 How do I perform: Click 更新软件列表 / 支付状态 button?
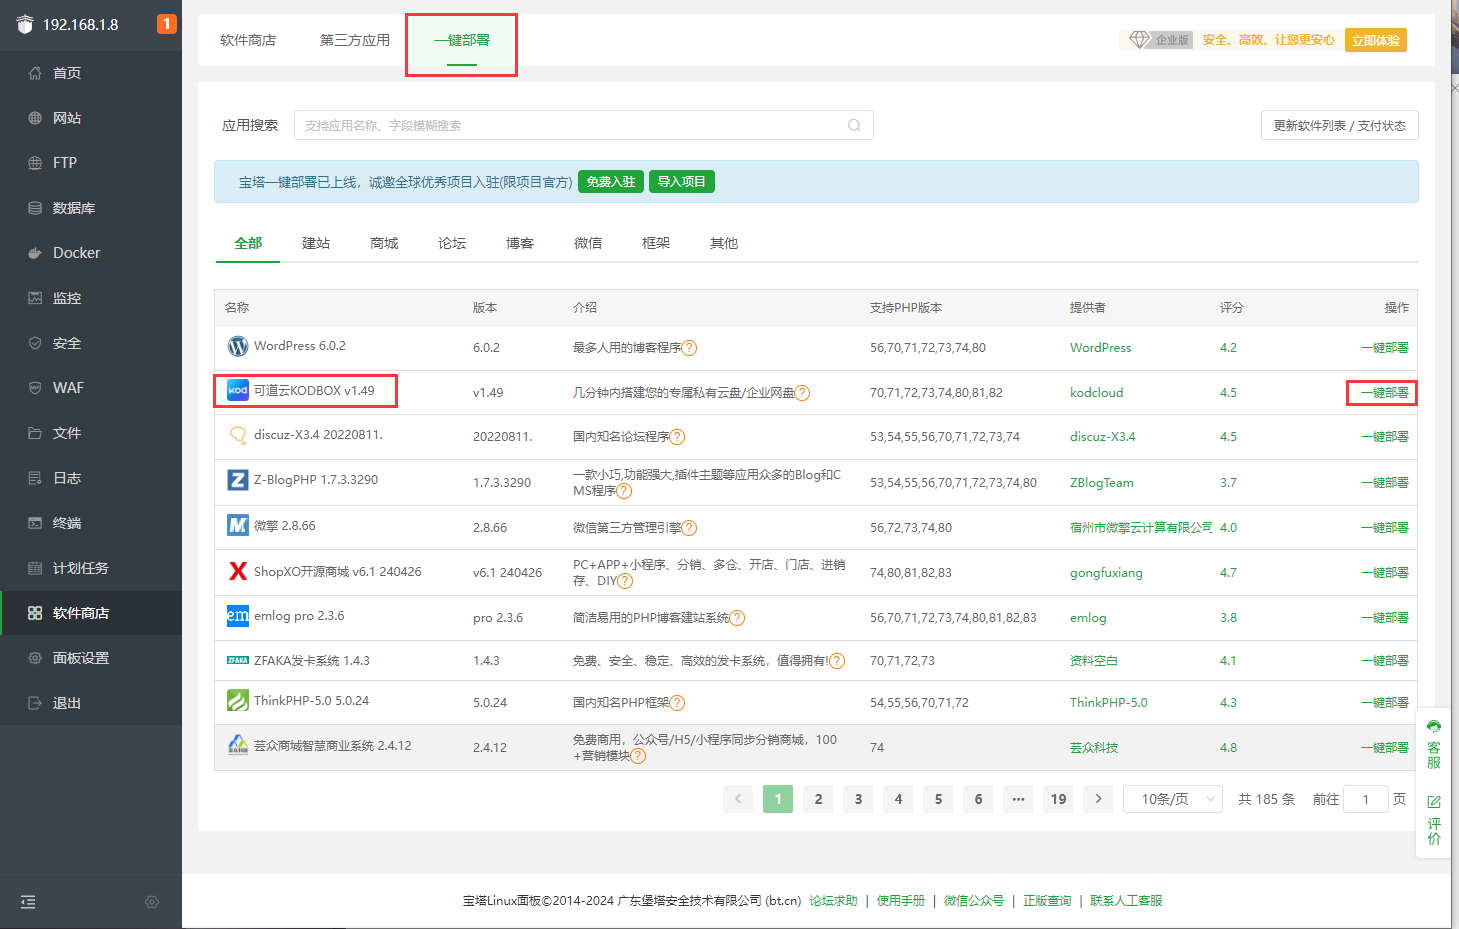(x=1340, y=125)
